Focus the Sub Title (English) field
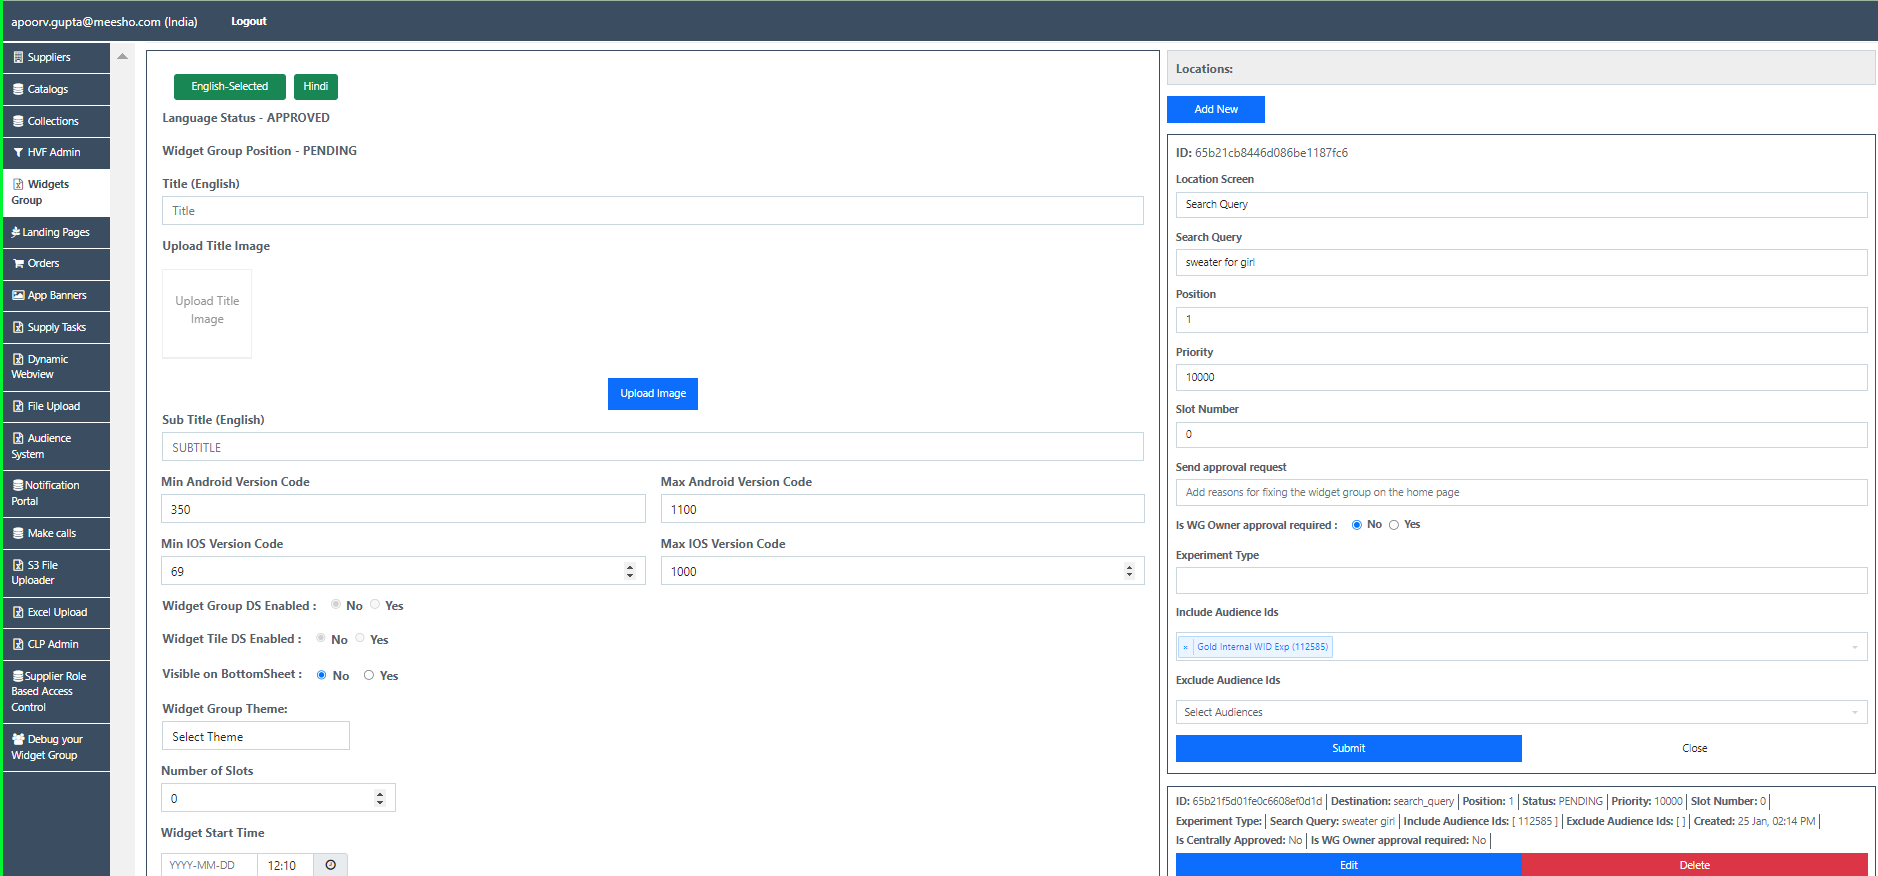Viewport: 1878px width, 876px height. click(x=653, y=447)
